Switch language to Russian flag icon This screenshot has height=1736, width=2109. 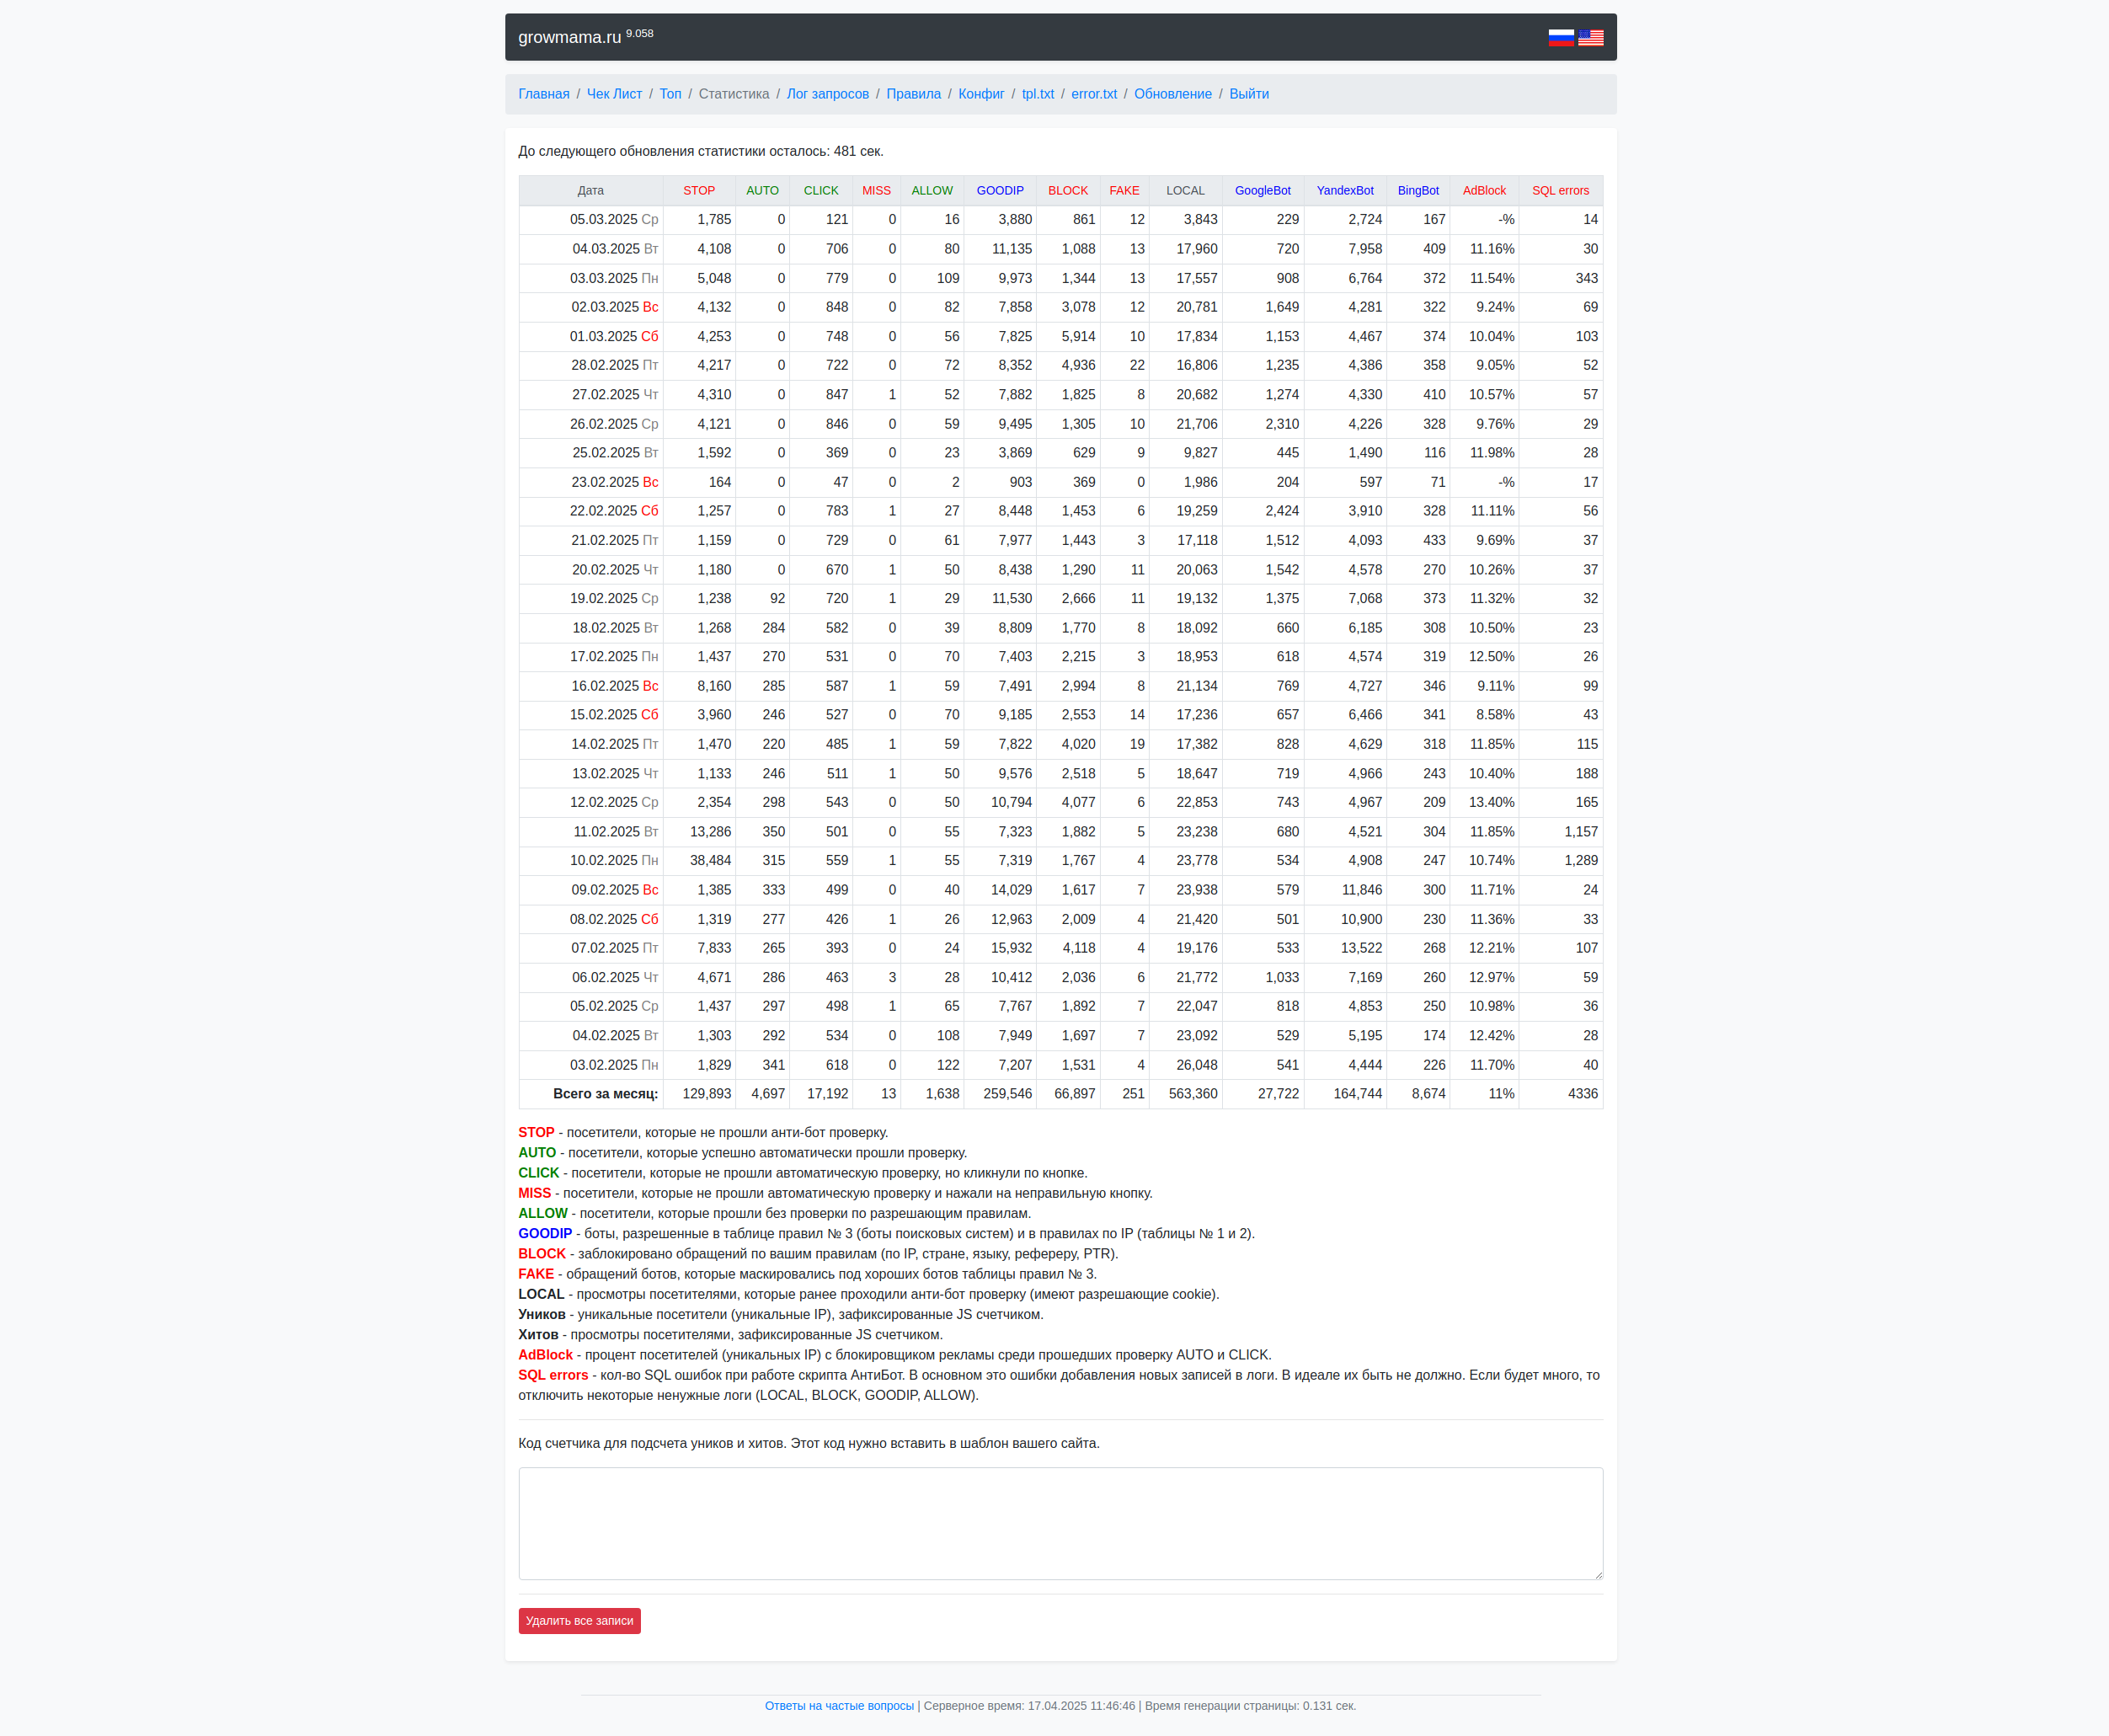[x=1560, y=37]
